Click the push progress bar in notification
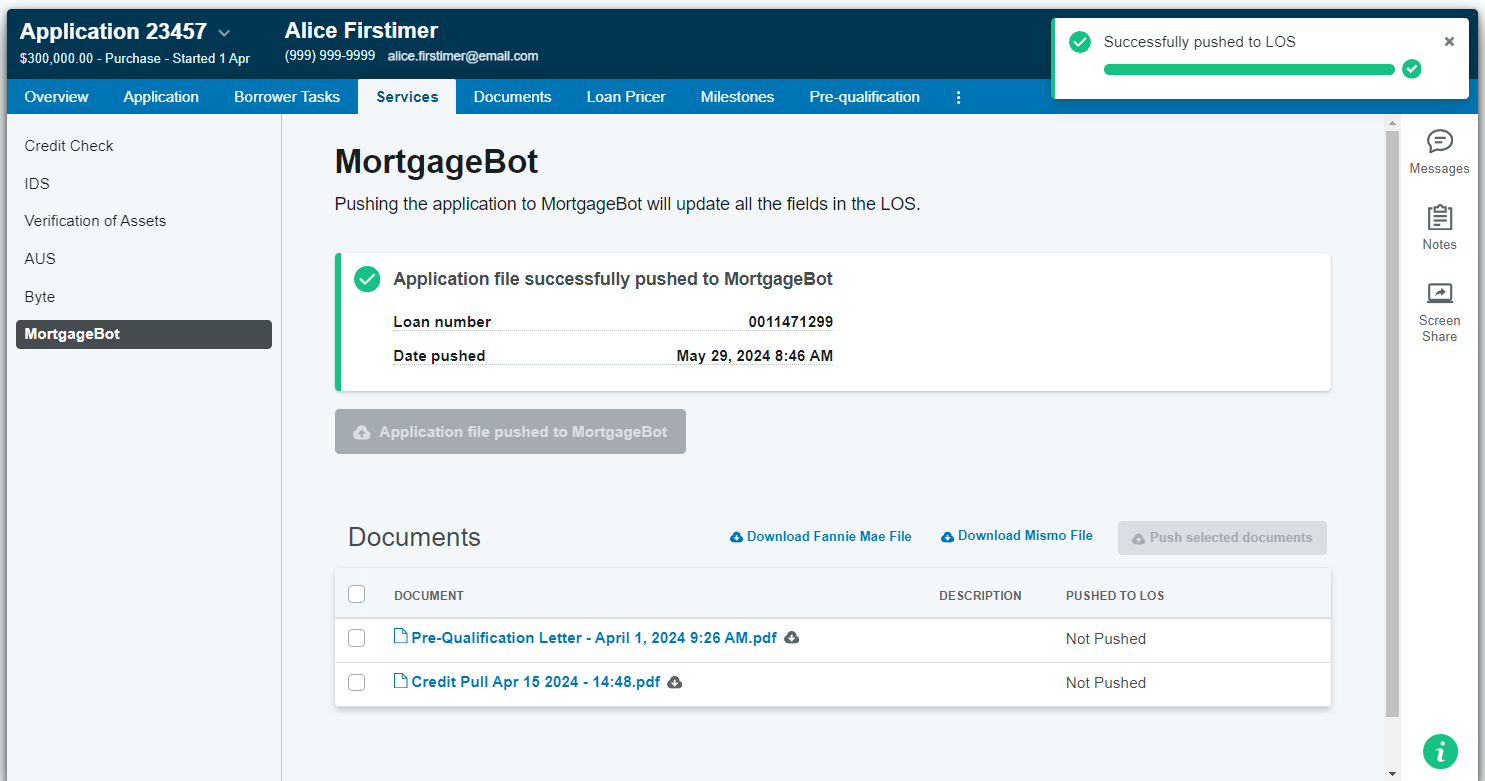 [x=1248, y=70]
